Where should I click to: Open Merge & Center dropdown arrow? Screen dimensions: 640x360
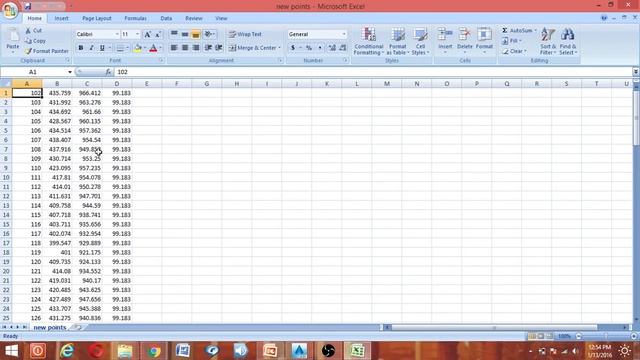coord(280,48)
